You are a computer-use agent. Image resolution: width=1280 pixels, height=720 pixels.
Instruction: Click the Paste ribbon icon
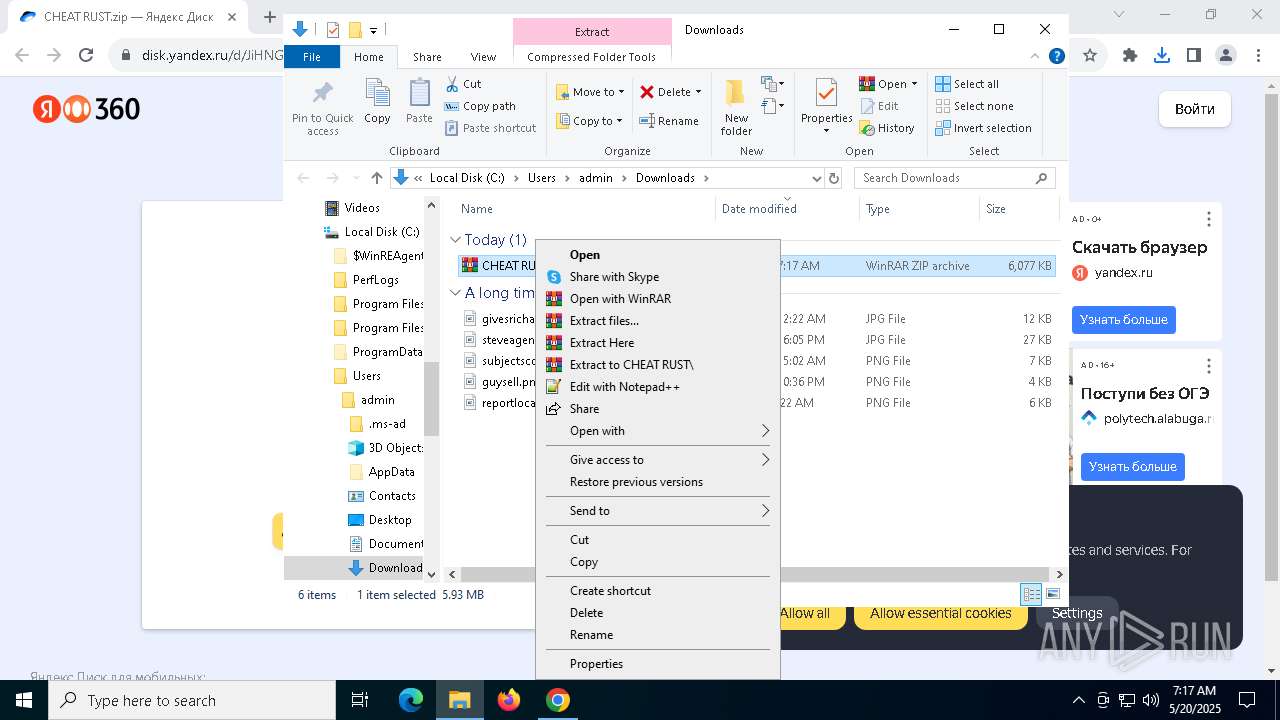point(419,94)
